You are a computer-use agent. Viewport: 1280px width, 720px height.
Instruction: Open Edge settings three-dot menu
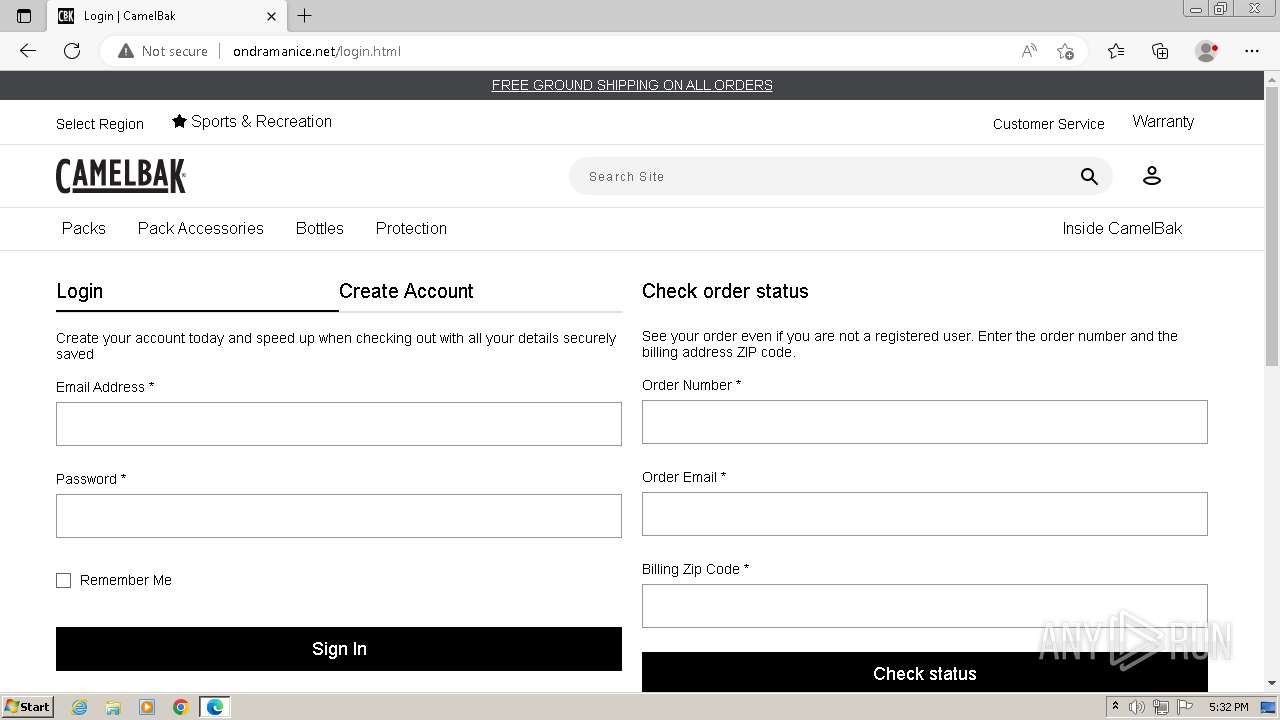[1251, 51]
